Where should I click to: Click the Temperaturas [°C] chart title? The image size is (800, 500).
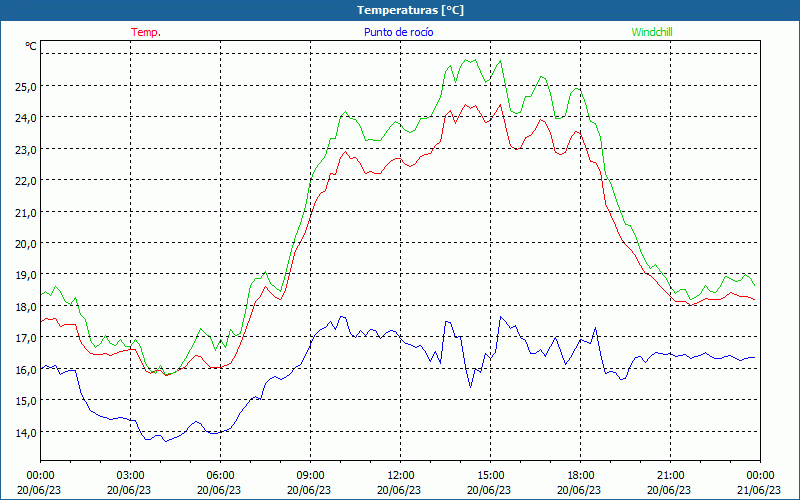click(410, 10)
